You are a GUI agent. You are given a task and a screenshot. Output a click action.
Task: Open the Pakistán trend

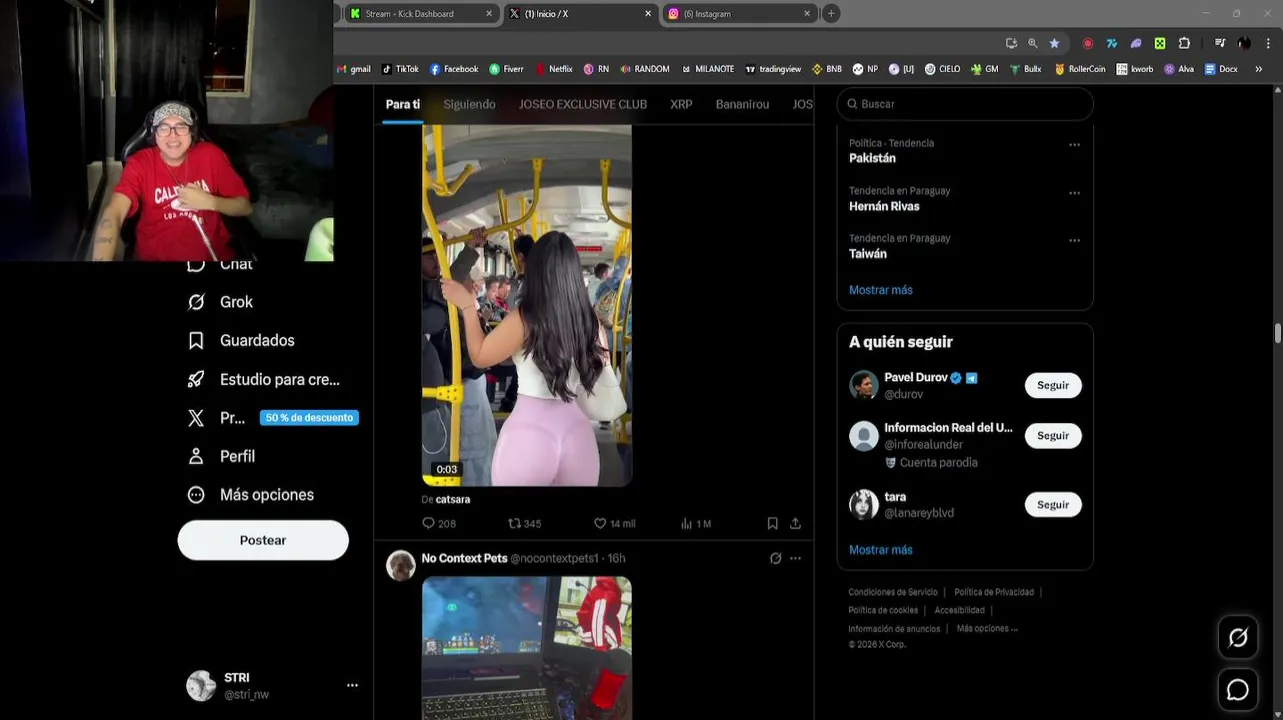pos(872,158)
